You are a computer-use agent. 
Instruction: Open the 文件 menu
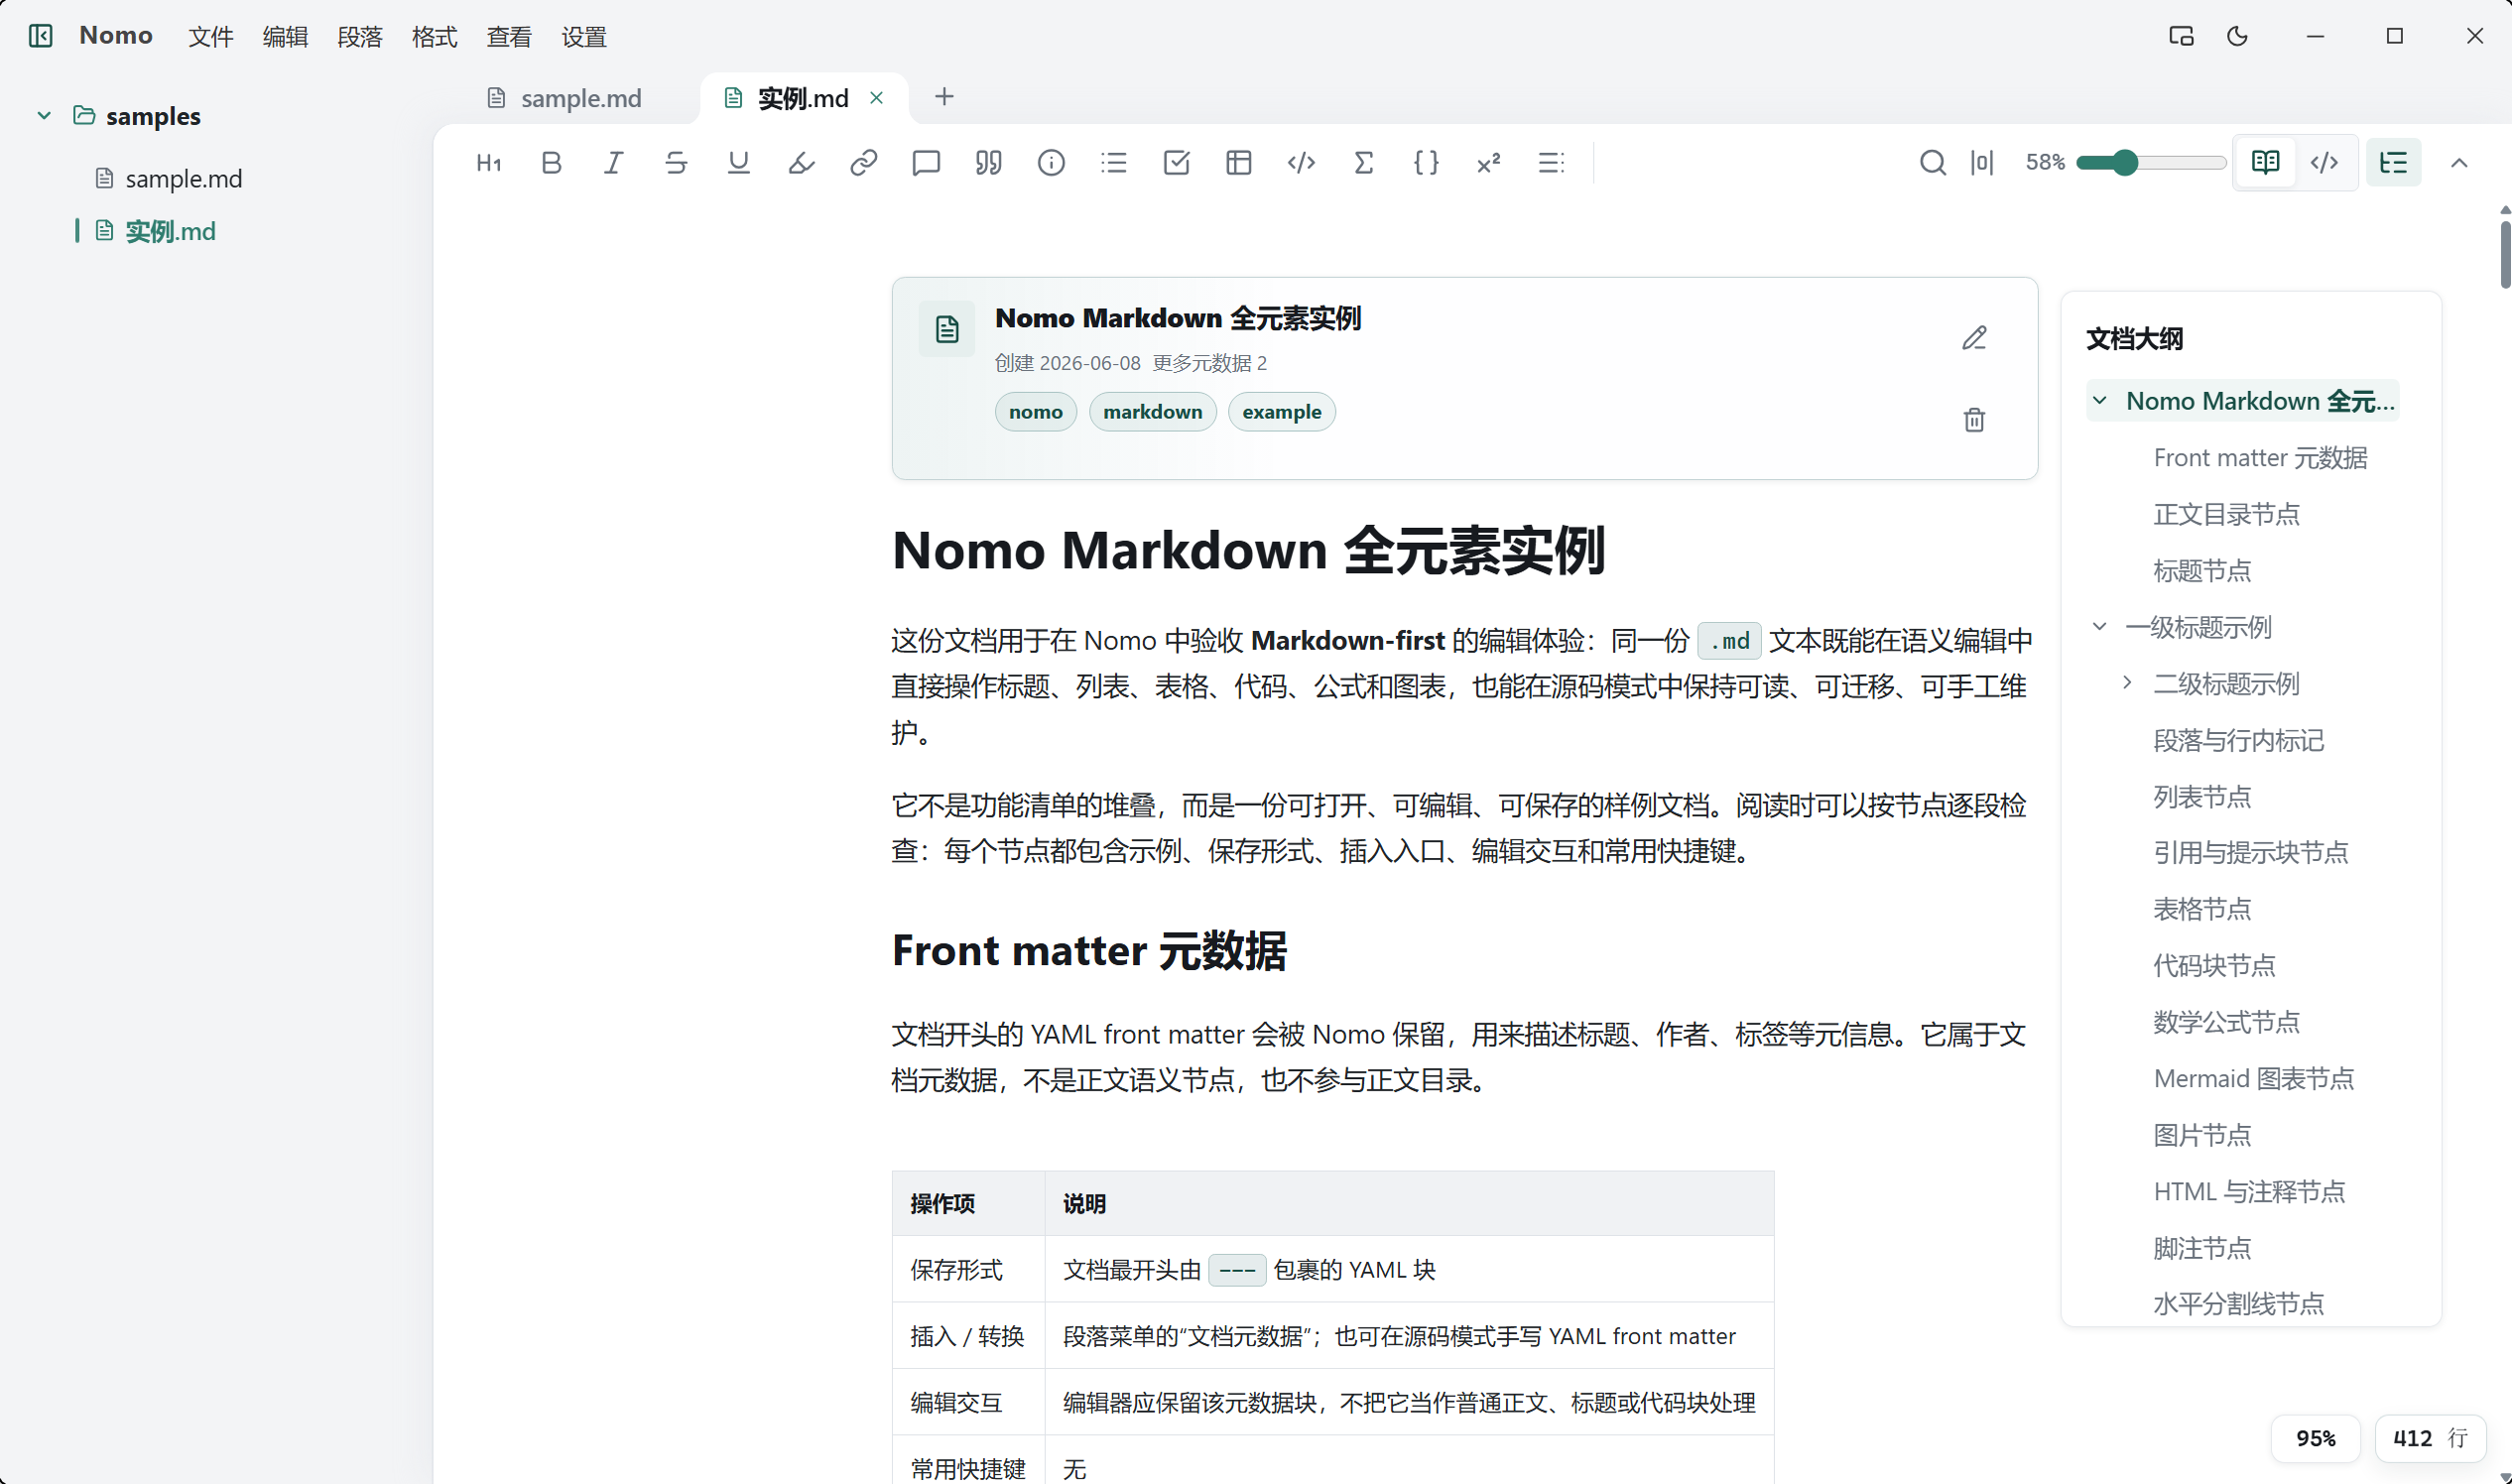211,37
